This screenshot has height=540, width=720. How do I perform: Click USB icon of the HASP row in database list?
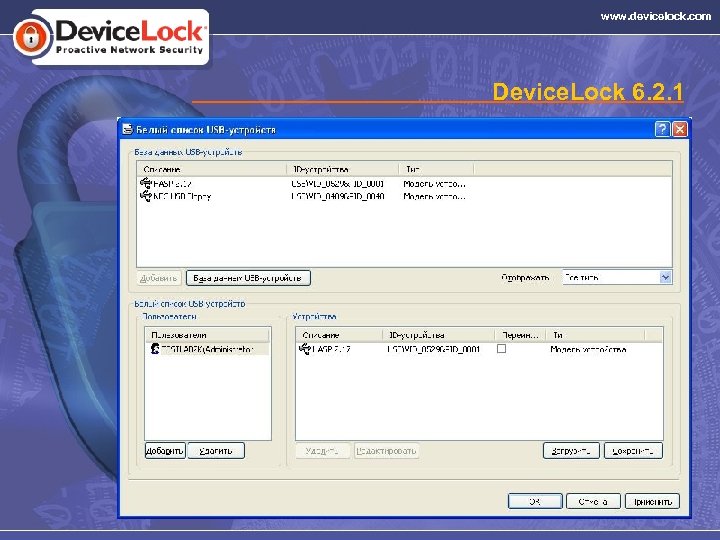[x=146, y=183]
